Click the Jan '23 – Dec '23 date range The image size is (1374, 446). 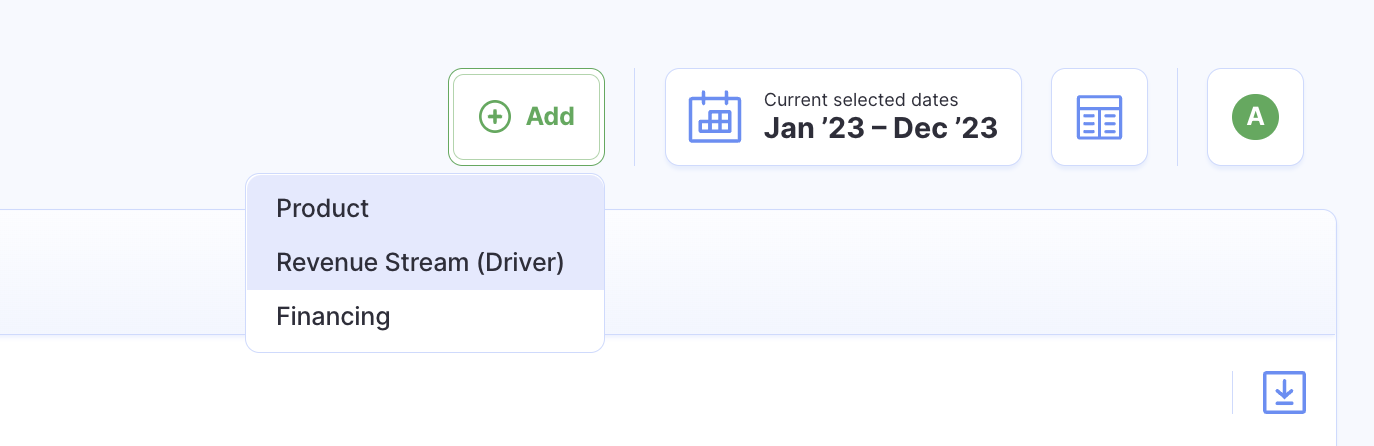tap(880, 128)
